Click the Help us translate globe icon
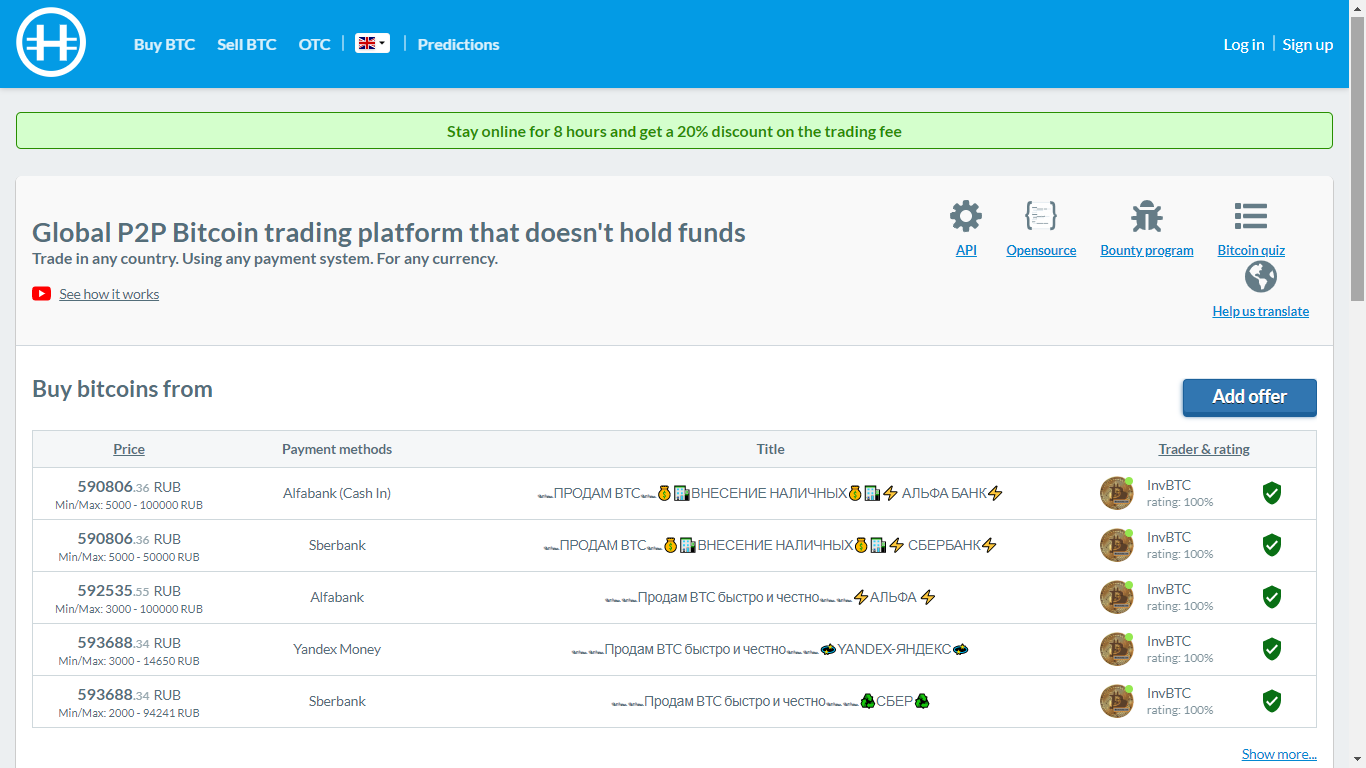The width and height of the screenshot is (1366, 768). (x=1261, y=277)
